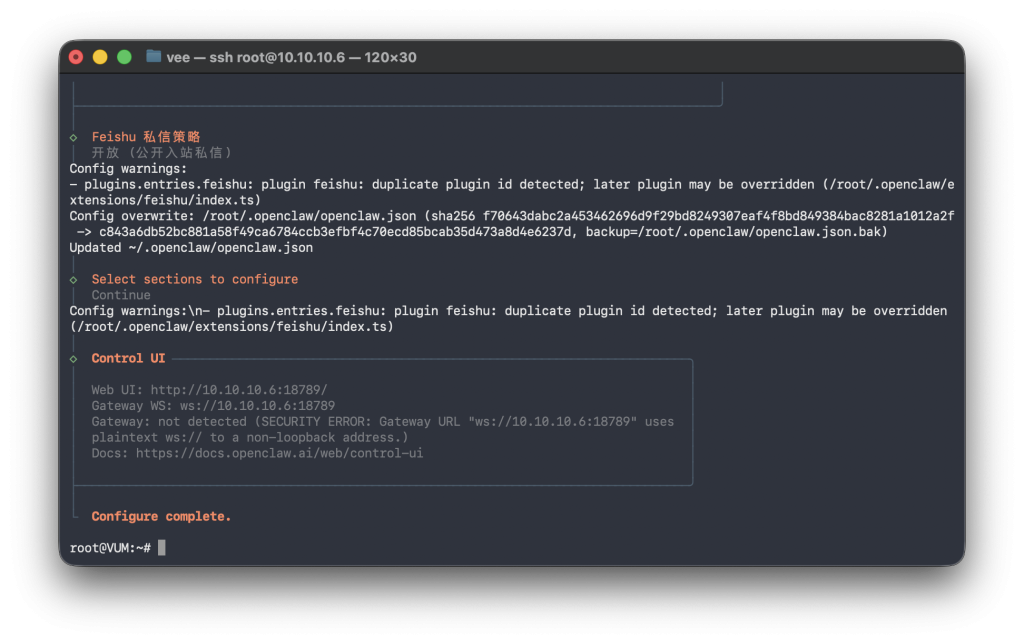Close the terminal window with red button
Image resolution: width=1024 pixels, height=644 pixels.
[x=76, y=57]
